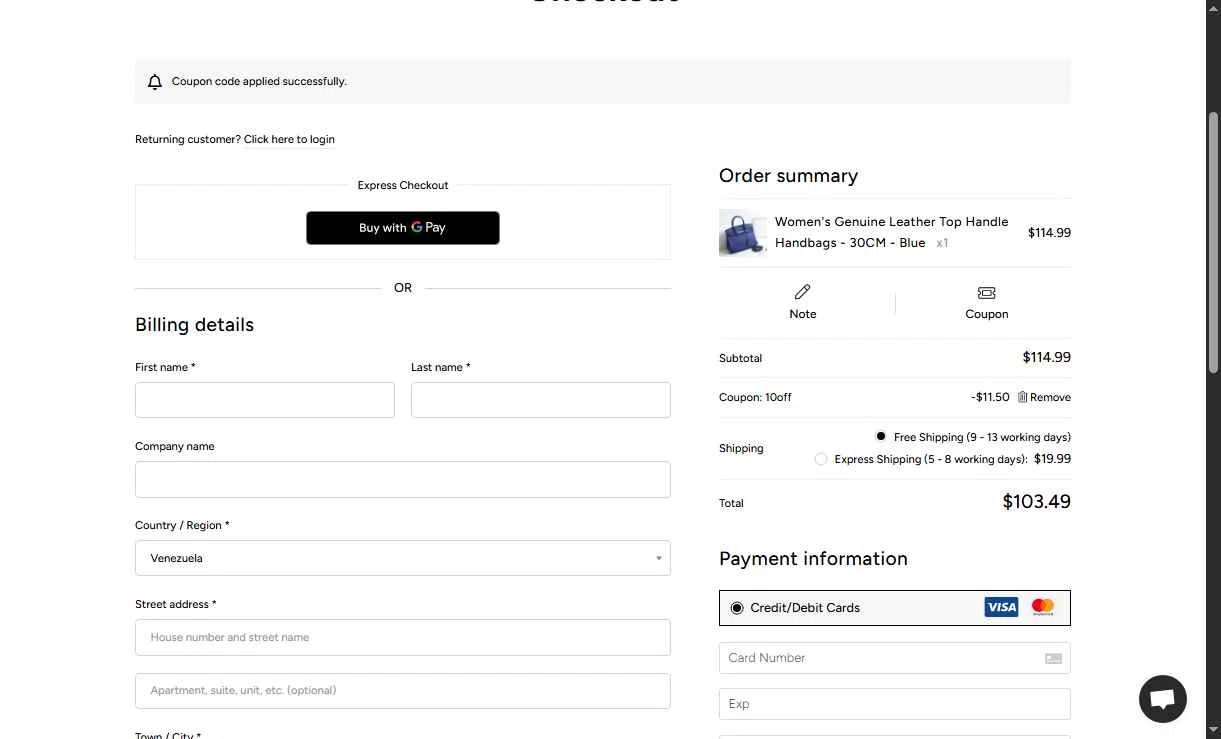Viewport: 1221px width, 739px height.
Task: Select Credit/Debit Cards payment method
Action: pos(737,608)
